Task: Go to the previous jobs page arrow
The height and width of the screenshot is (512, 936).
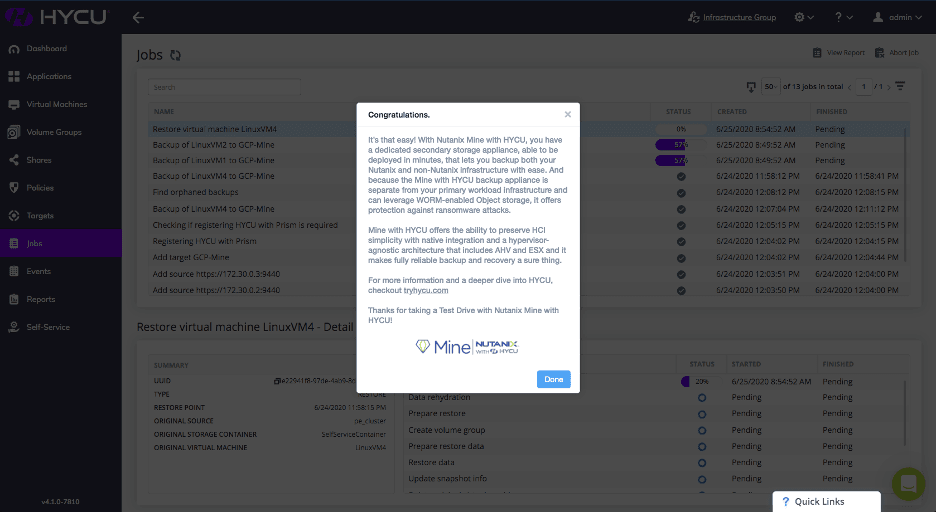Action: click(x=849, y=87)
